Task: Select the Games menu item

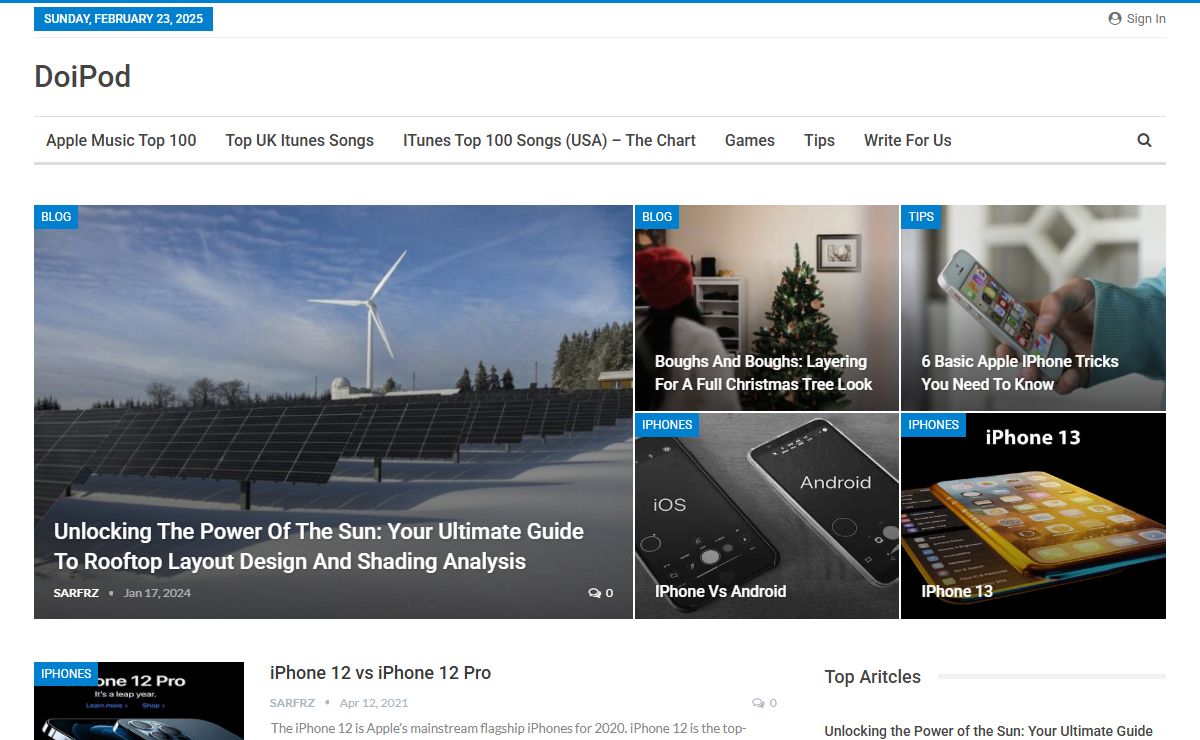Action: [750, 140]
